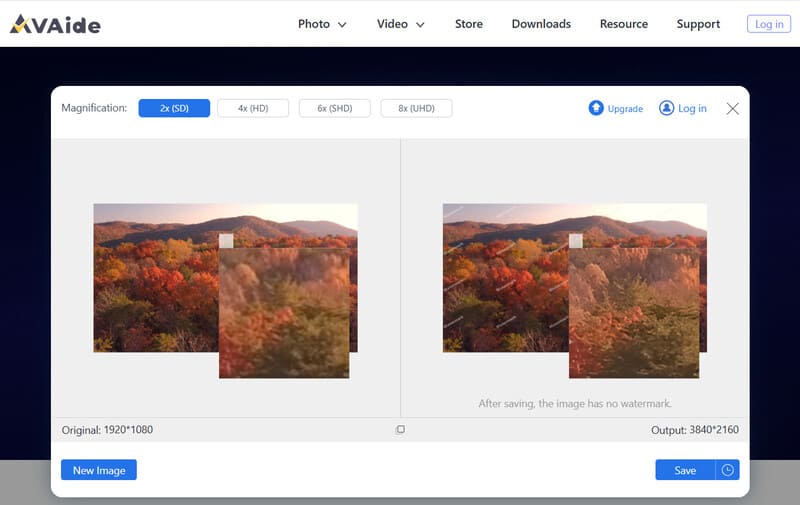Select 6x (SHD) magnification
The image size is (800, 505).
(x=335, y=108)
